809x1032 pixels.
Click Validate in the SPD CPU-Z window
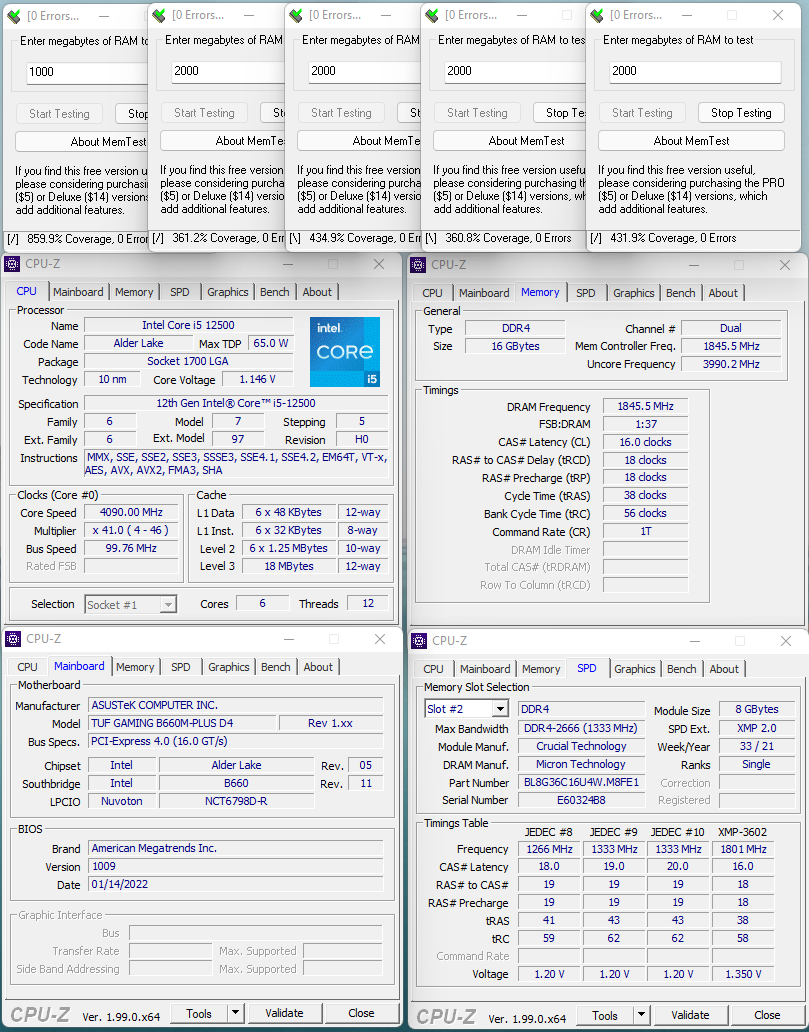(x=691, y=1015)
